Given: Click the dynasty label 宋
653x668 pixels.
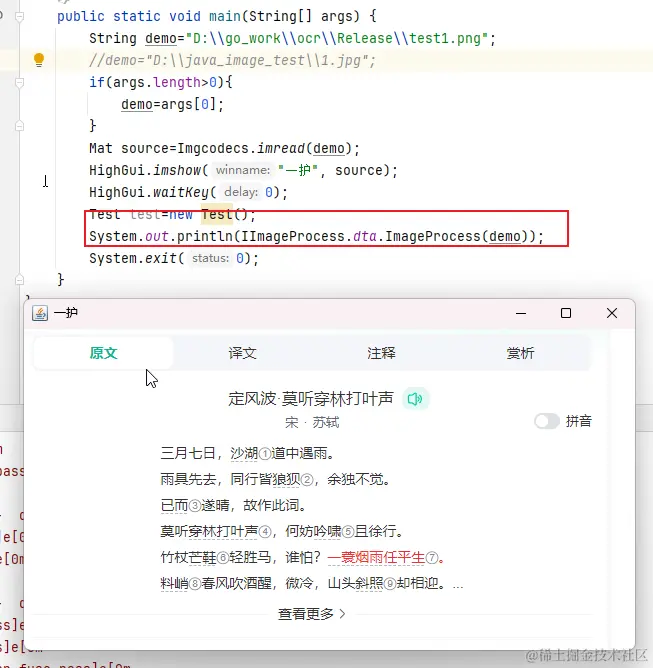Looking at the screenshot, I should pos(292,423).
